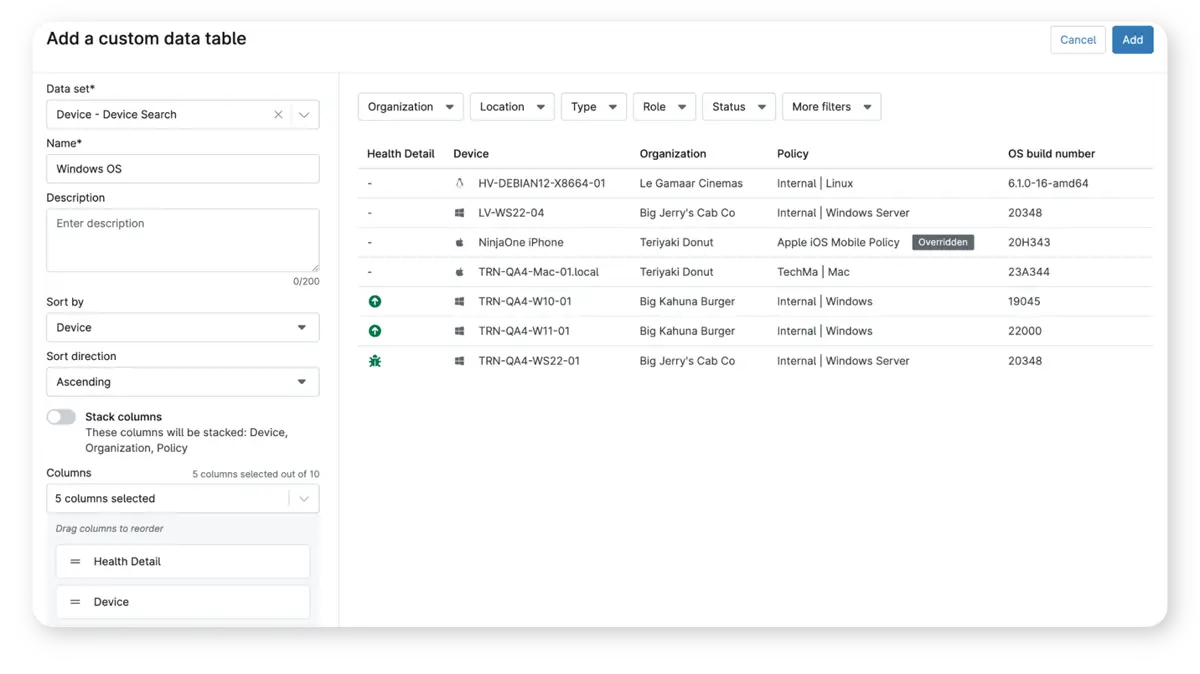Click Linux penguin icon beside HV-DEBIAN12-X8664-01

[460, 184]
